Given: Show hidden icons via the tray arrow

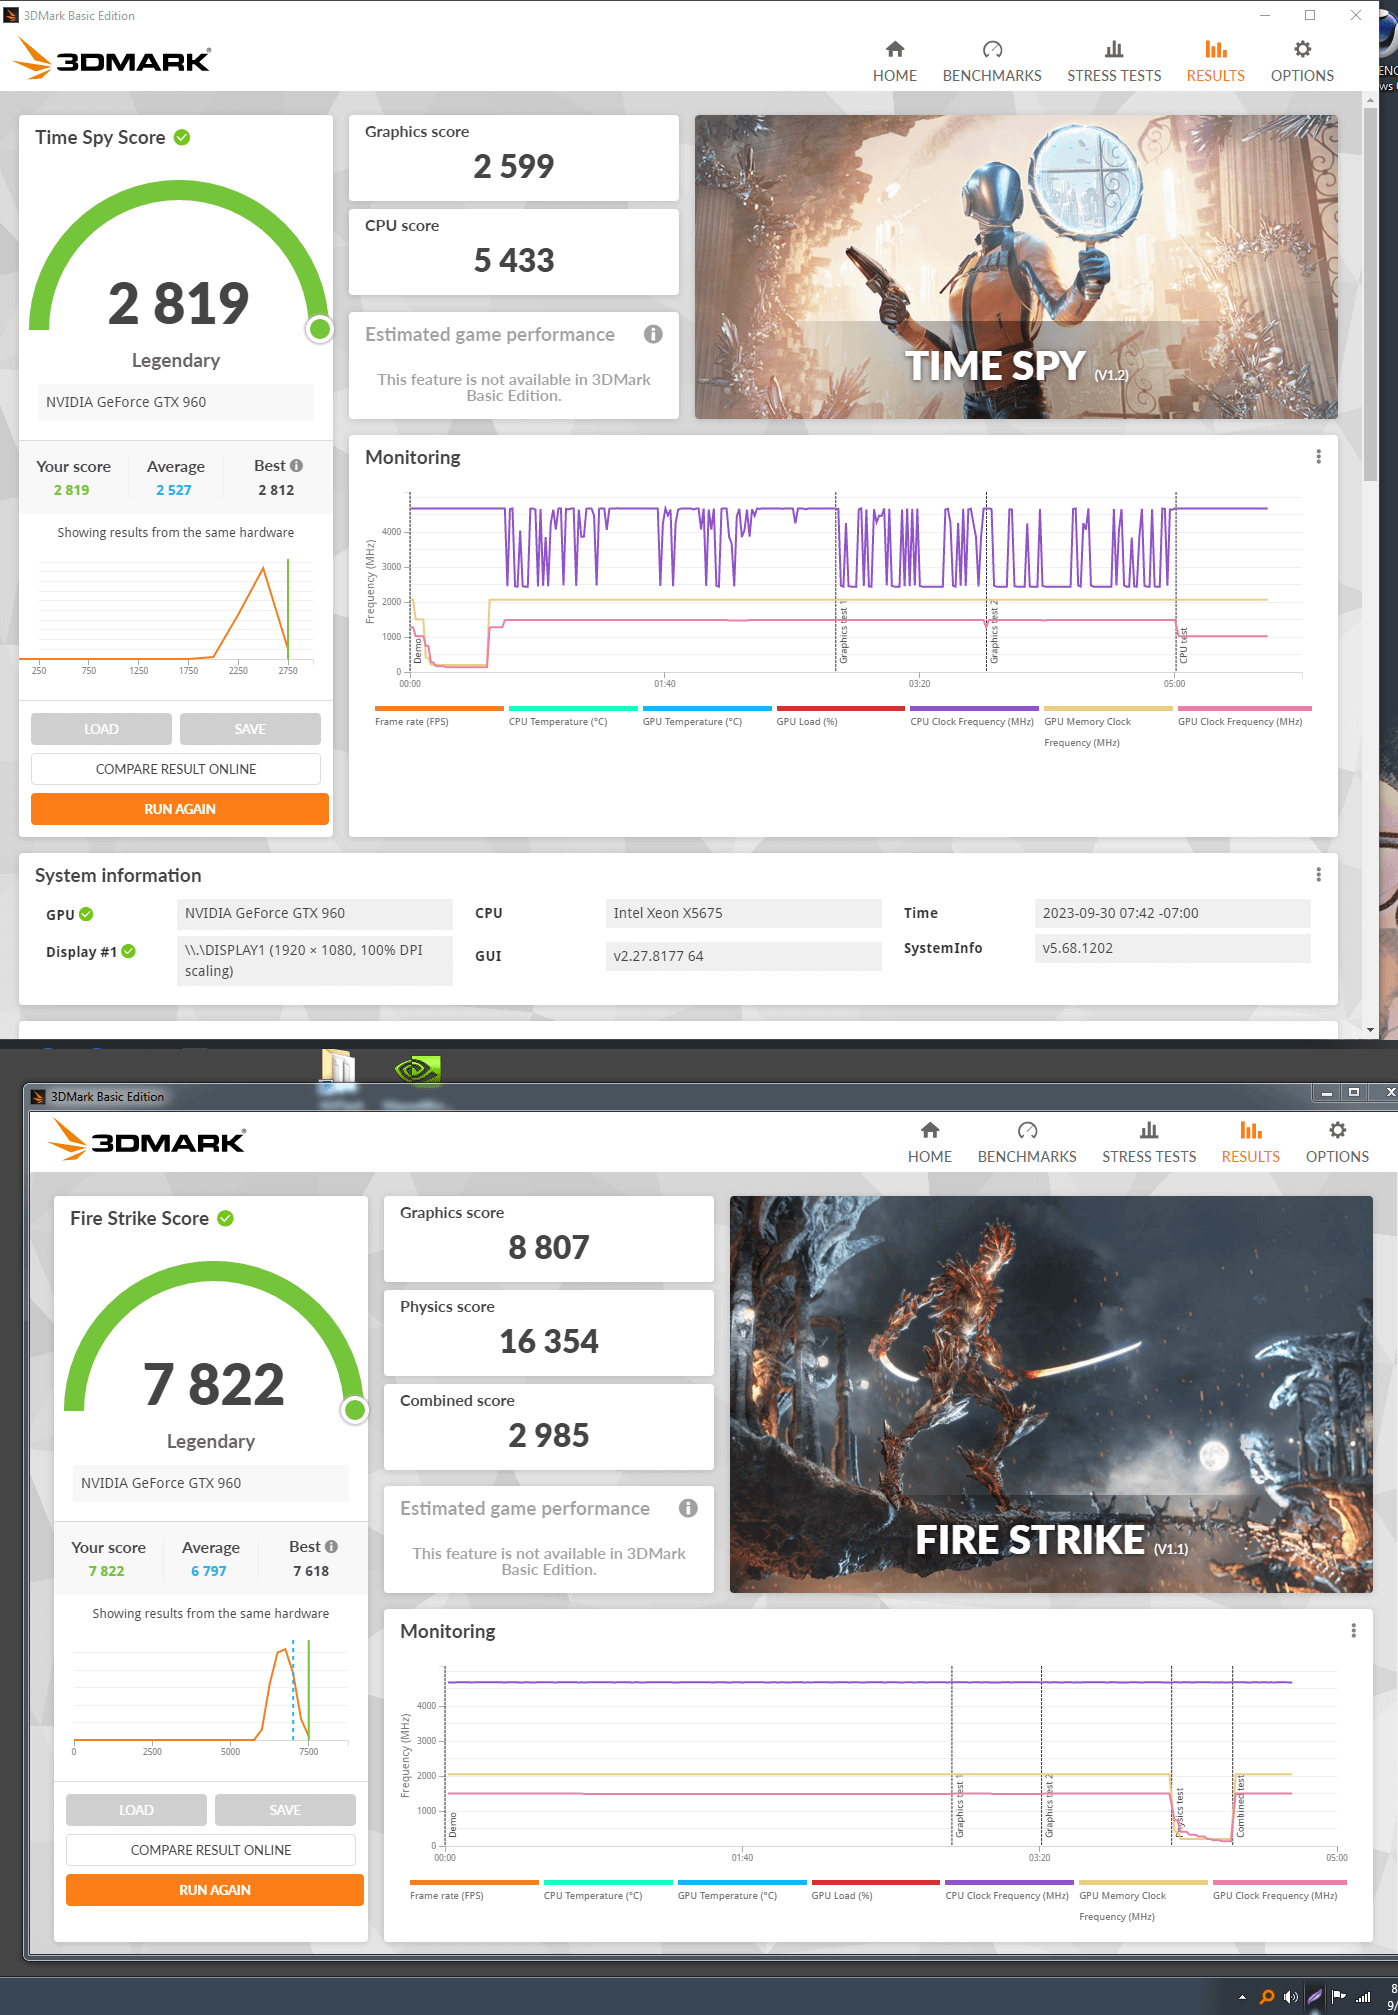Looking at the screenshot, I should [x=1243, y=1997].
